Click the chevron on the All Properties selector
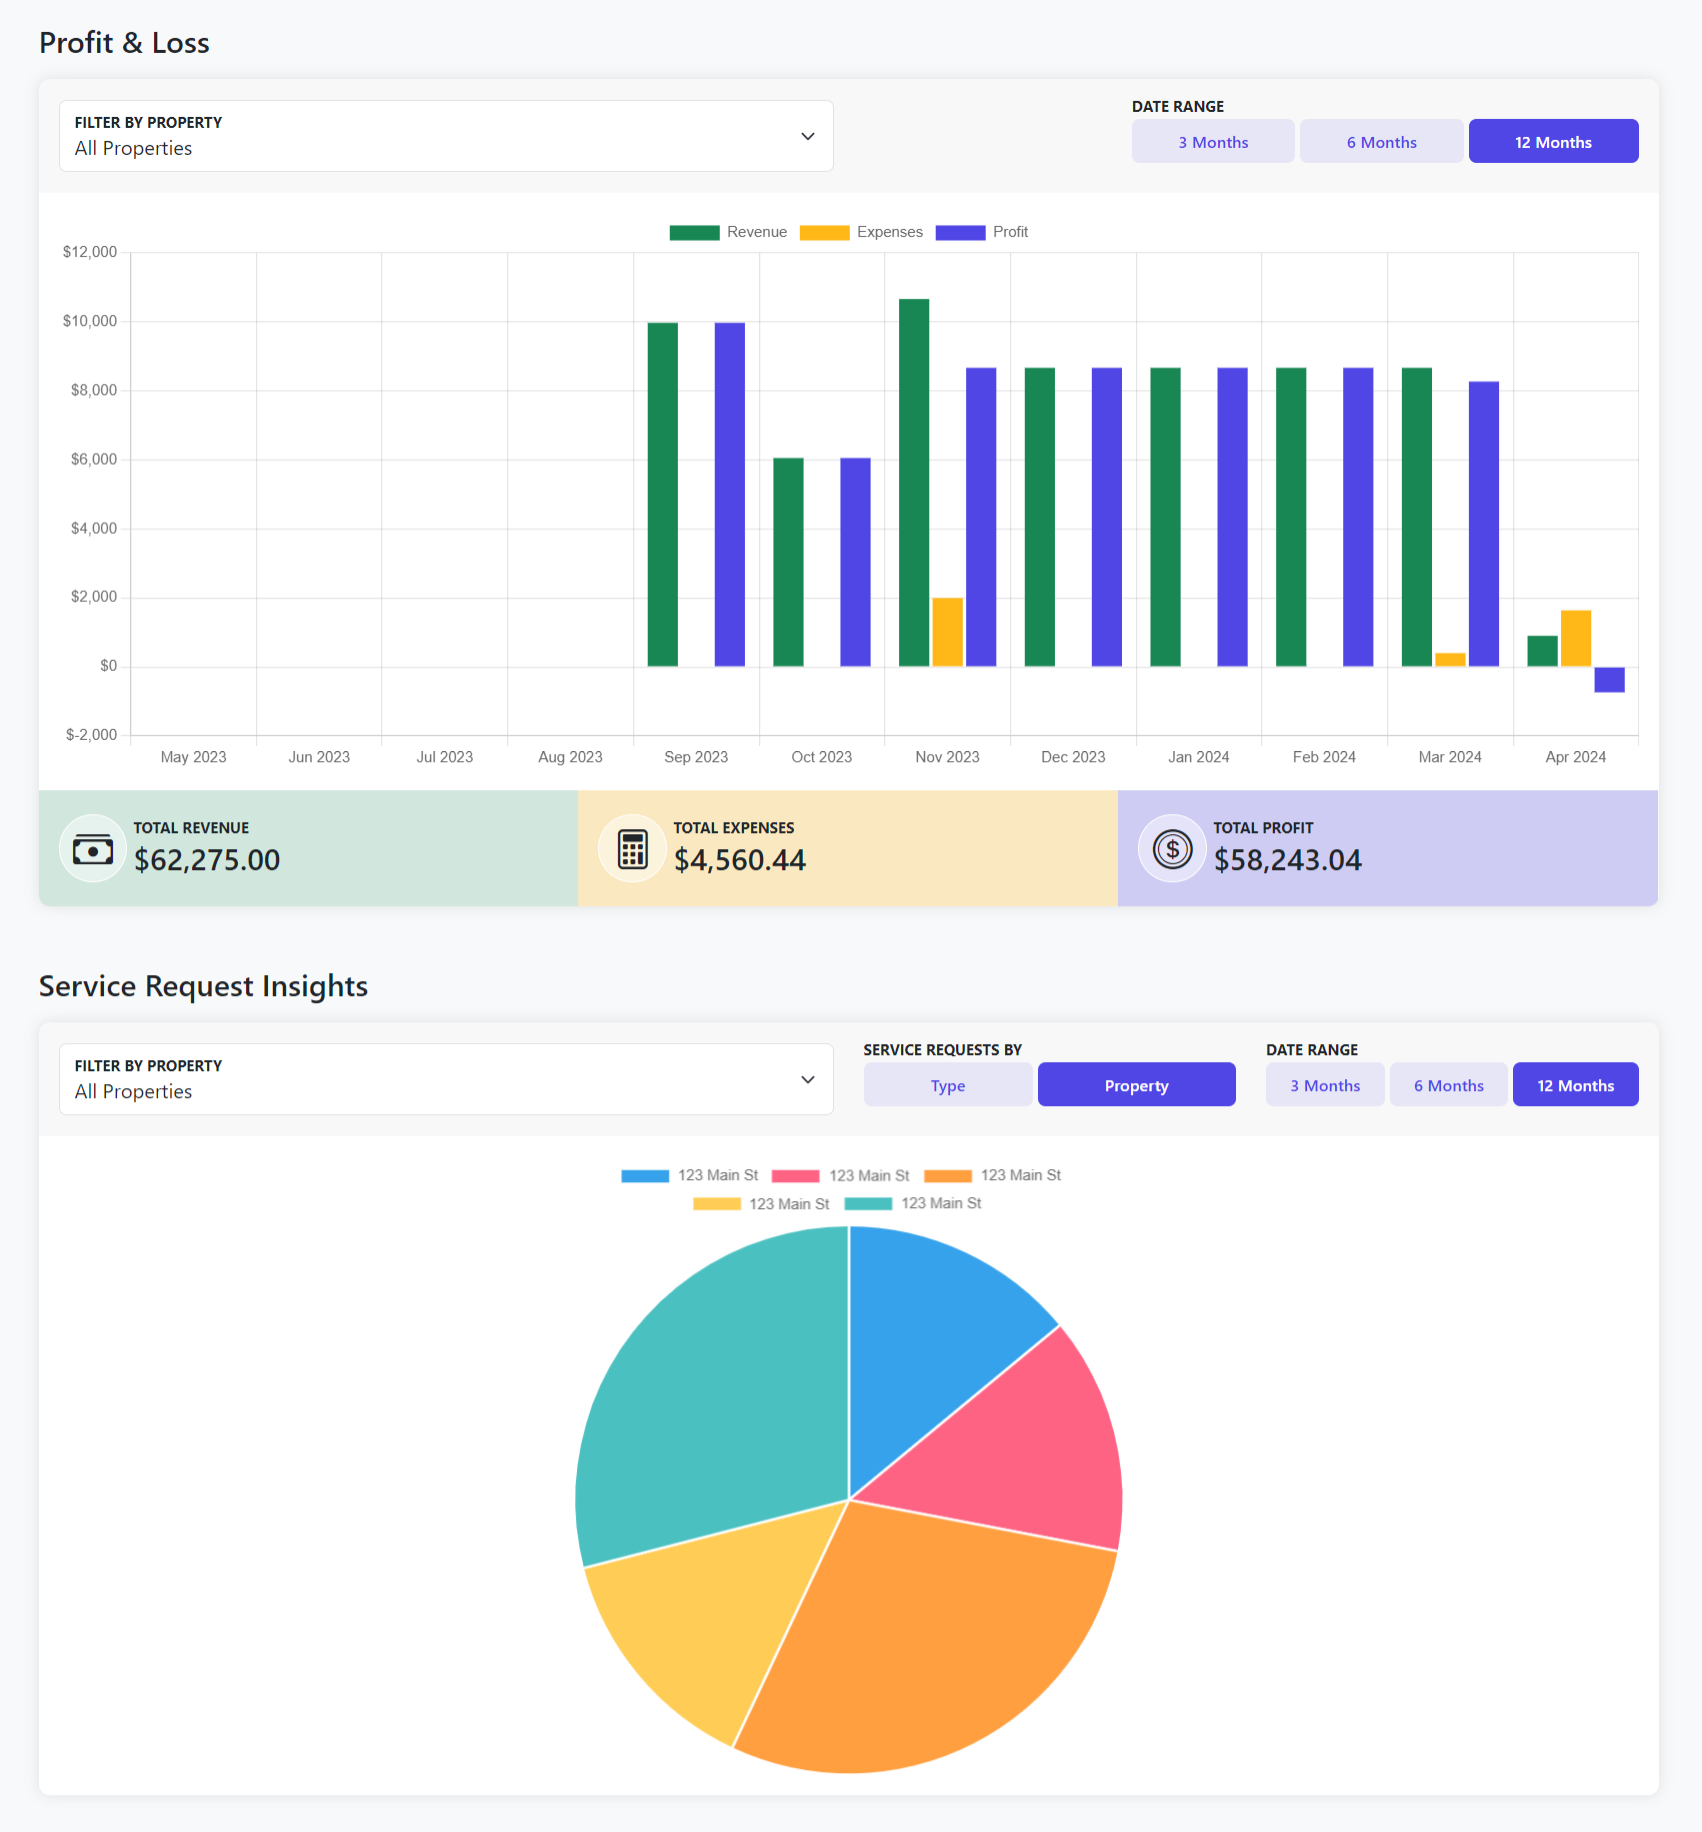 coord(807,135)
